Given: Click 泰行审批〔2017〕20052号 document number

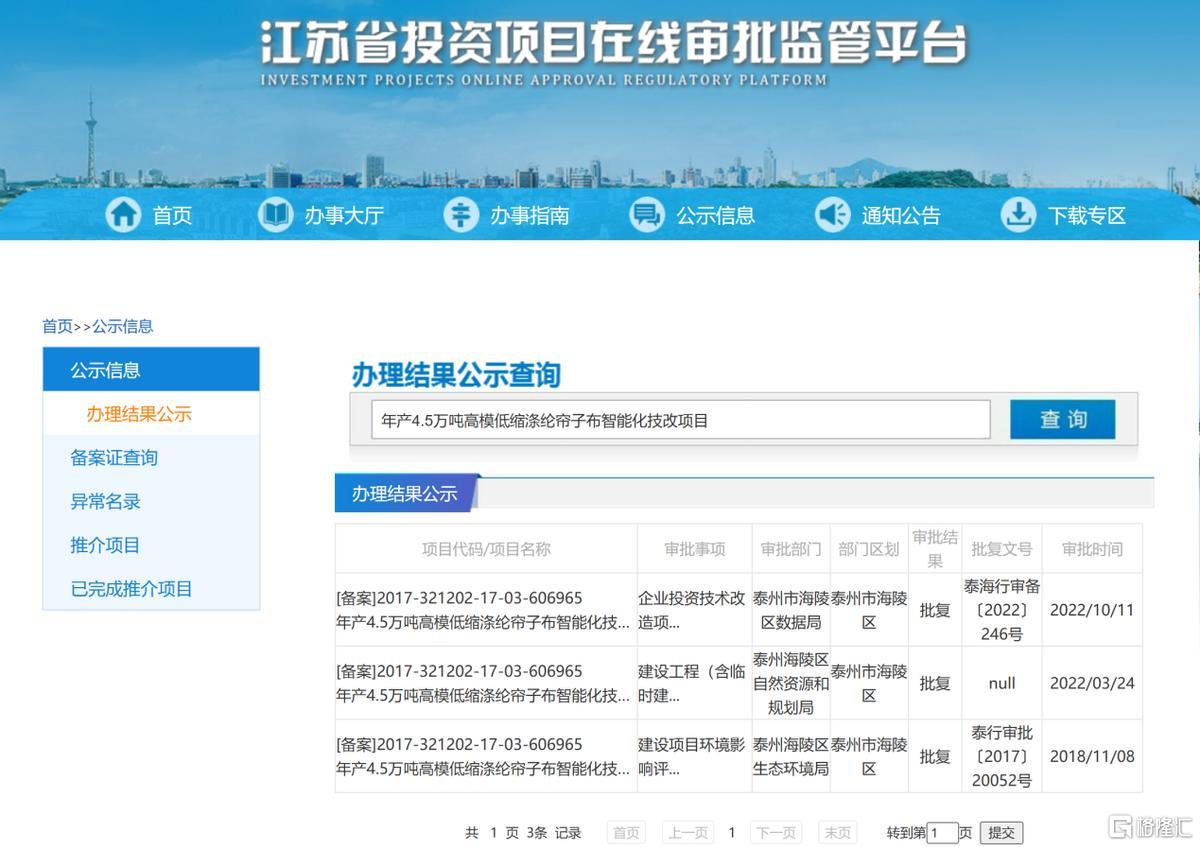Looking at the screenshot, I should [1002, 756].
